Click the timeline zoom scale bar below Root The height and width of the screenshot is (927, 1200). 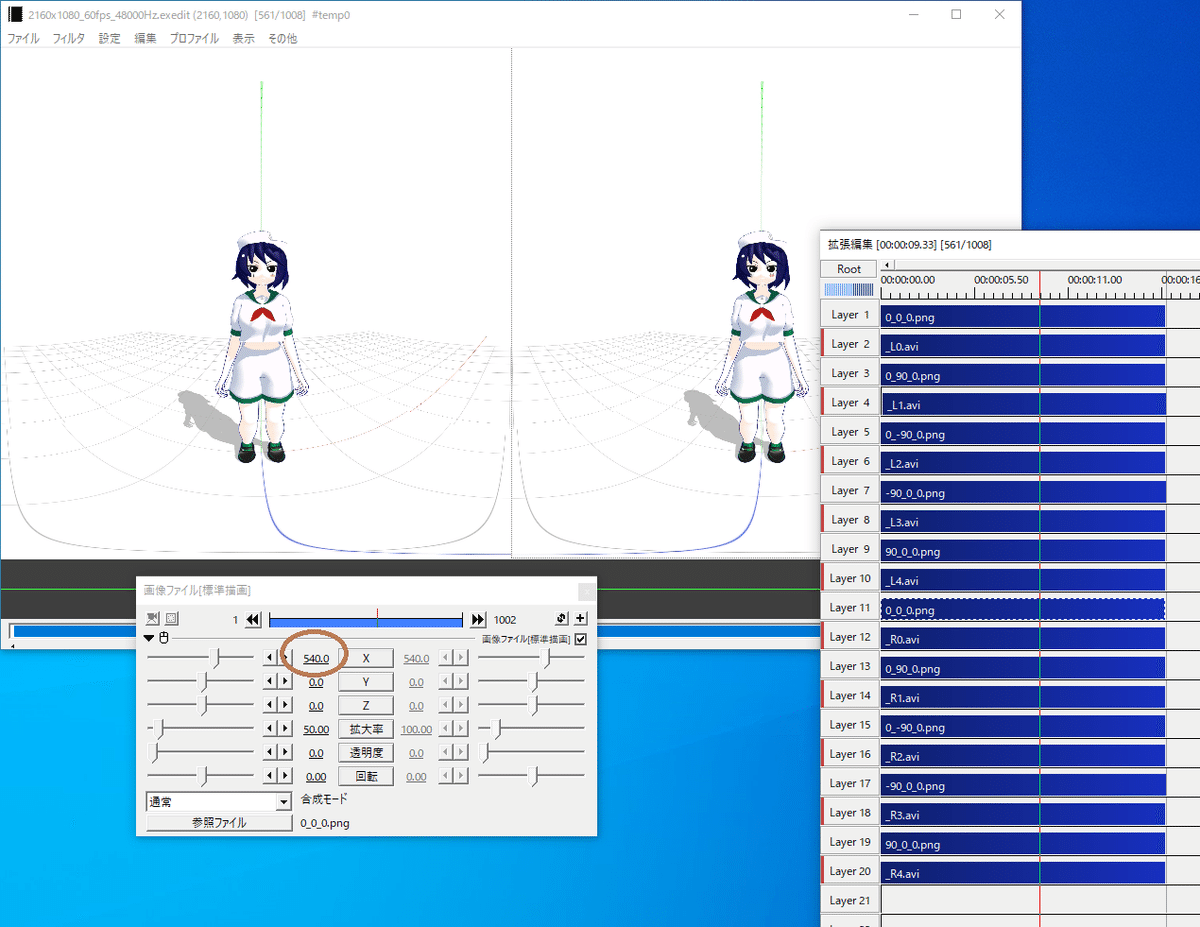tap(849, 289)
